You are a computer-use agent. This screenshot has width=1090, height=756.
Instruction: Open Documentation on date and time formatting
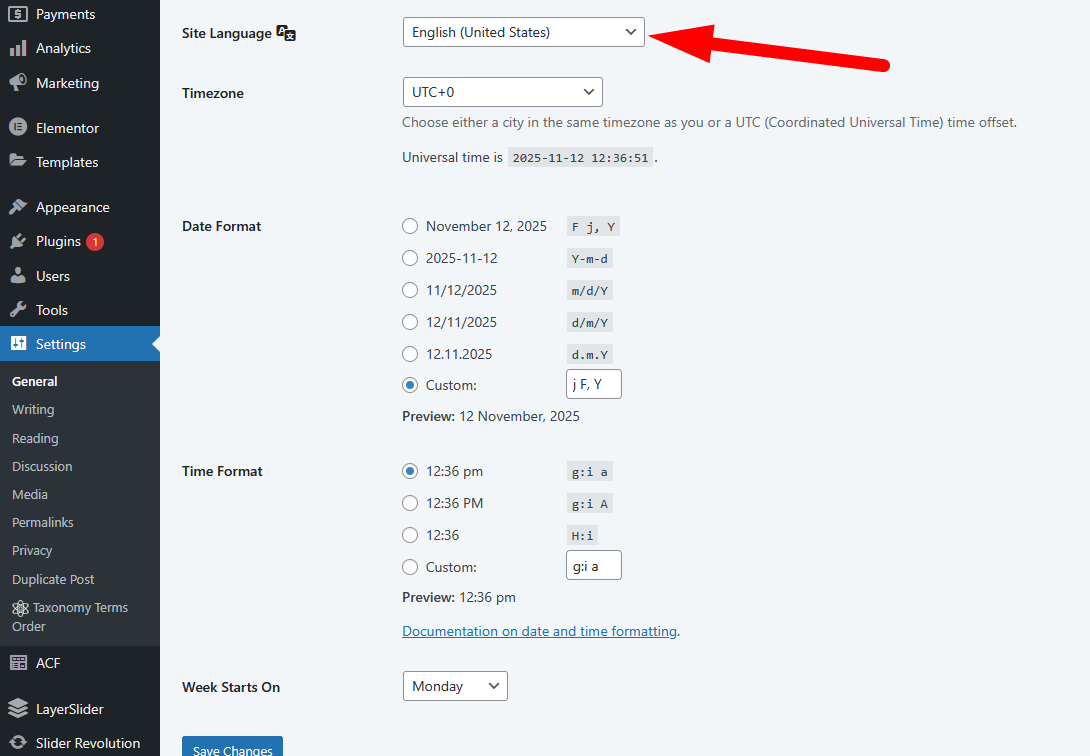[x=539, y=631]
